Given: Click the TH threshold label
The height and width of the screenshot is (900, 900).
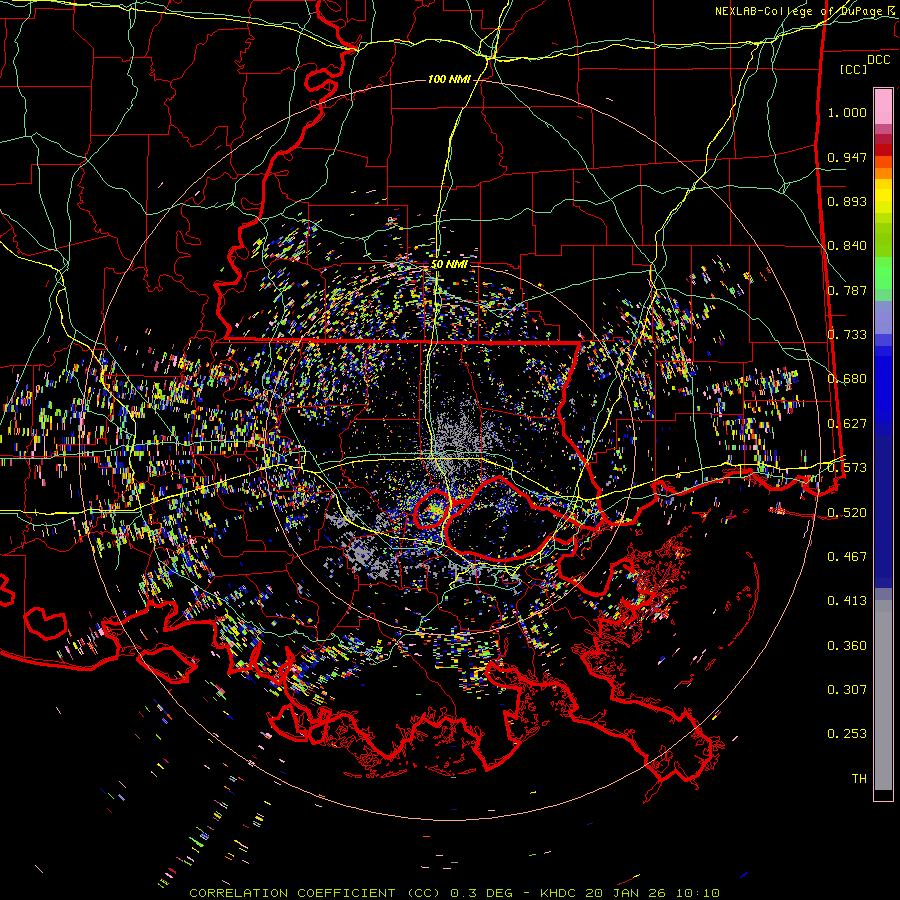Looking at the screenshot, I should pyautogui.click(x=859, y=779).
